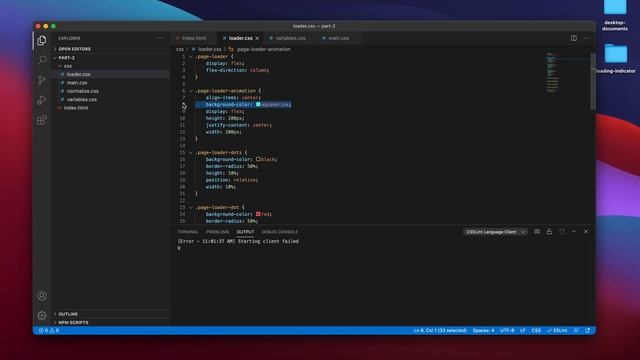Open the Problems panel tab
The width and height of the screenshot is (640, 360).
(218, 232)
